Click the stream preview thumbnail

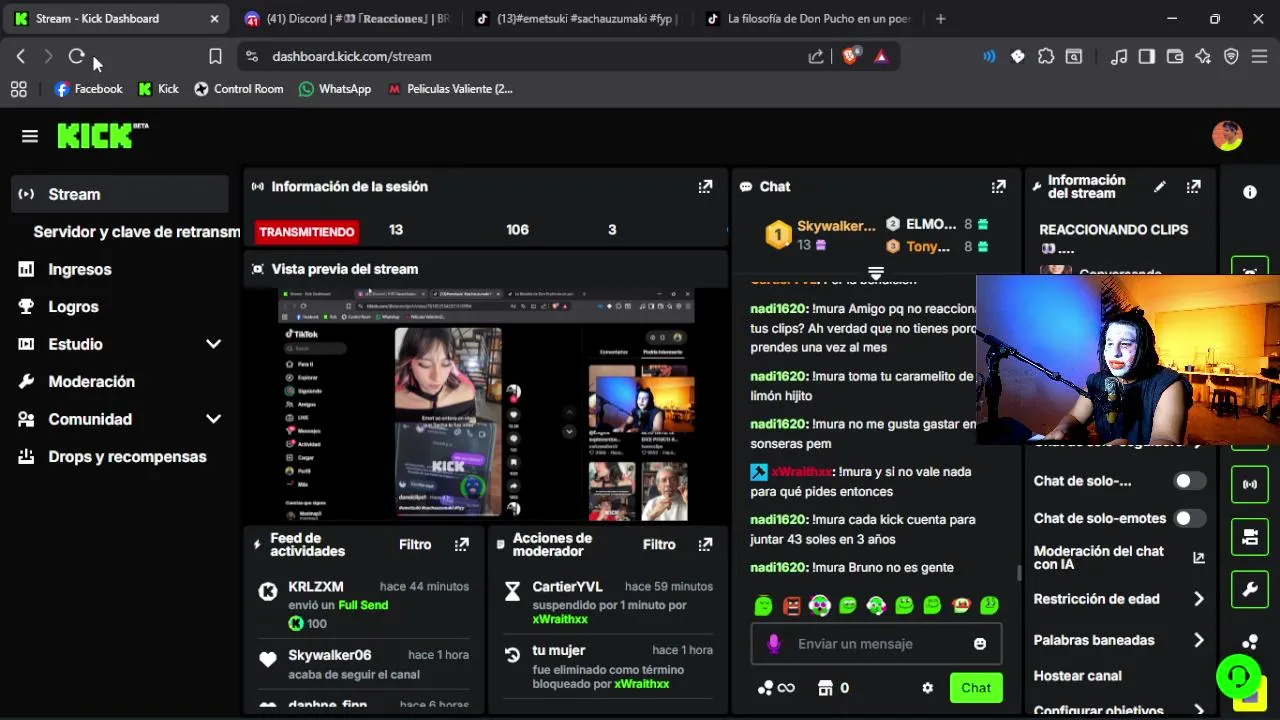tap(486, 404)
